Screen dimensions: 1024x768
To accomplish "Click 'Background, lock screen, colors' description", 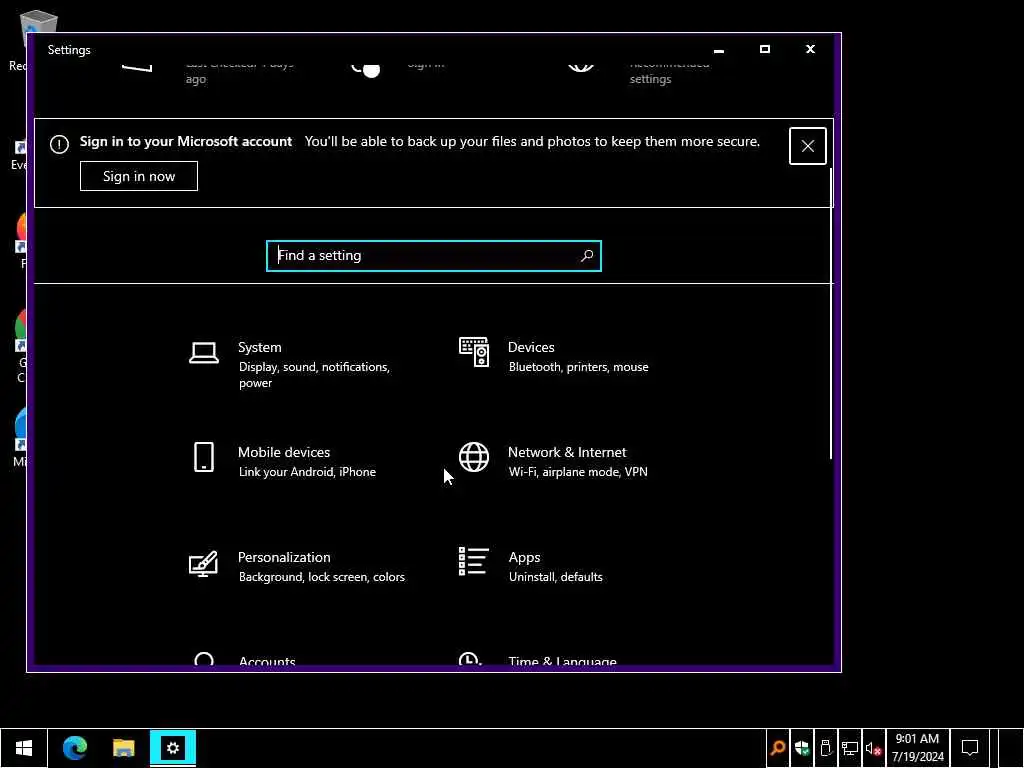I will [321, 577].
